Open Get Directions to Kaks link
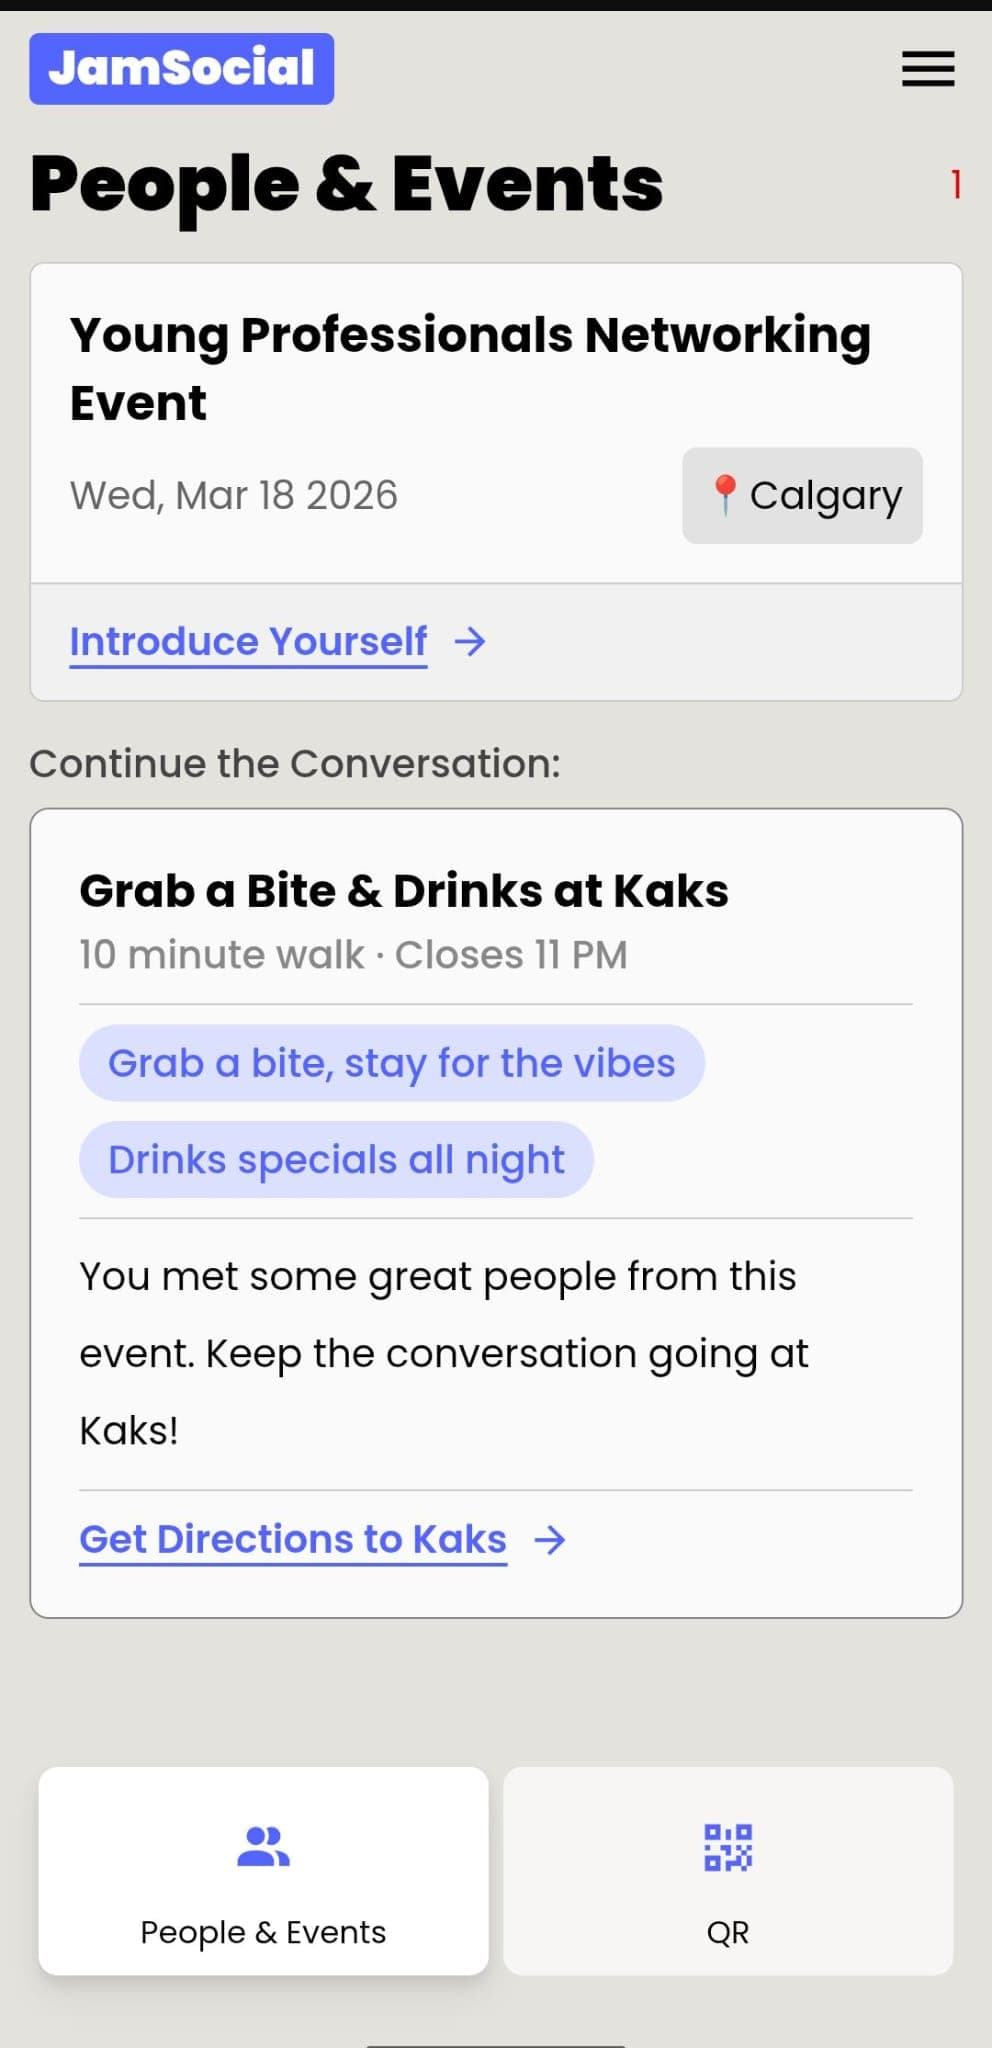 point(293,1540)
